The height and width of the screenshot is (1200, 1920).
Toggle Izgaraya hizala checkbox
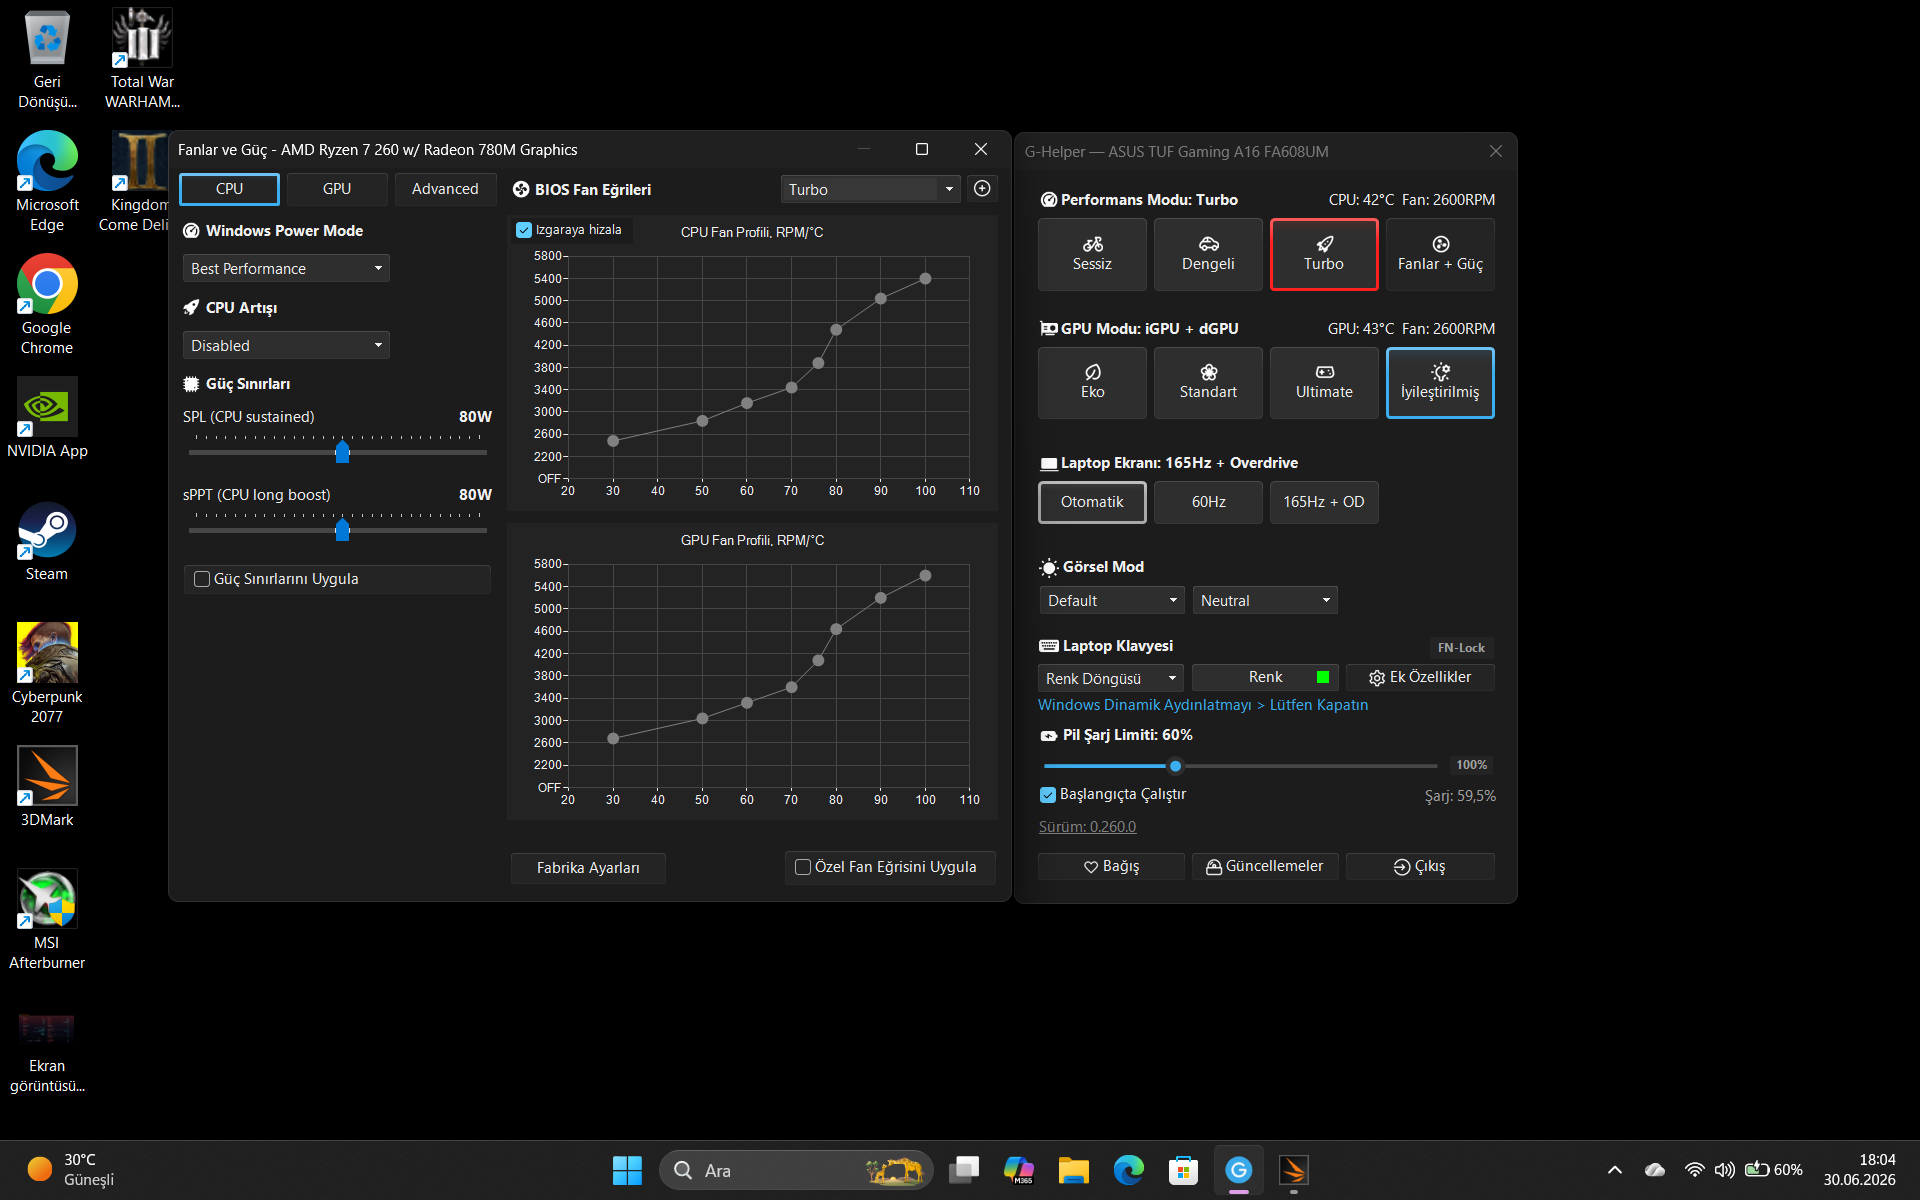(524, 230)
